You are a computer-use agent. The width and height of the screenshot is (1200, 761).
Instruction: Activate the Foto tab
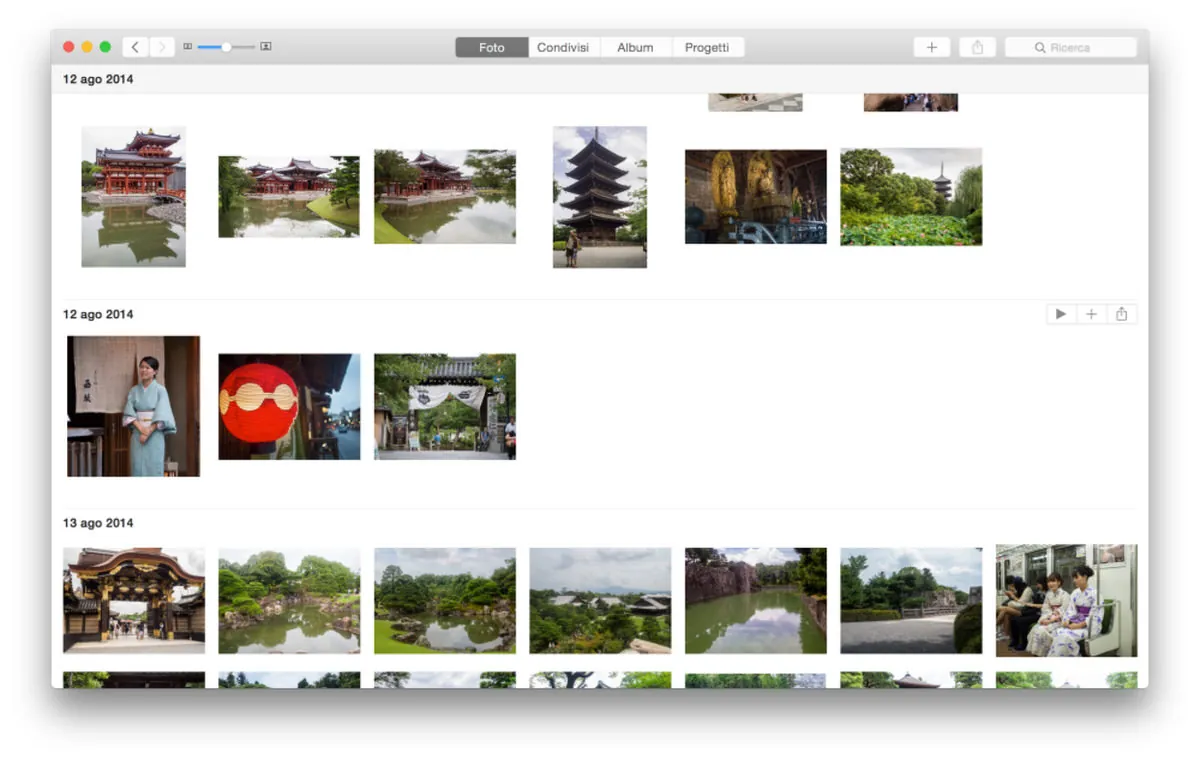[491, 46]
